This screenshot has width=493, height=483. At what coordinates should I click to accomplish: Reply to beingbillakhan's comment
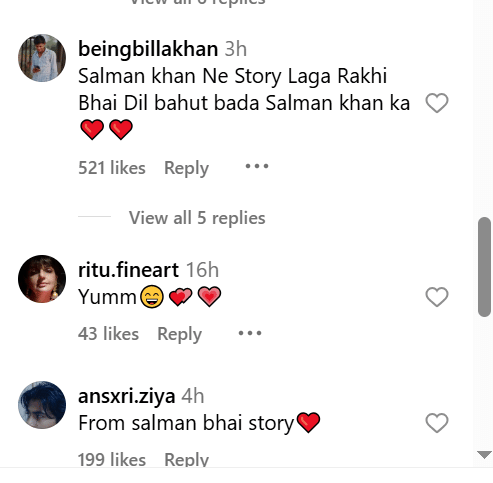pos(186,168)
